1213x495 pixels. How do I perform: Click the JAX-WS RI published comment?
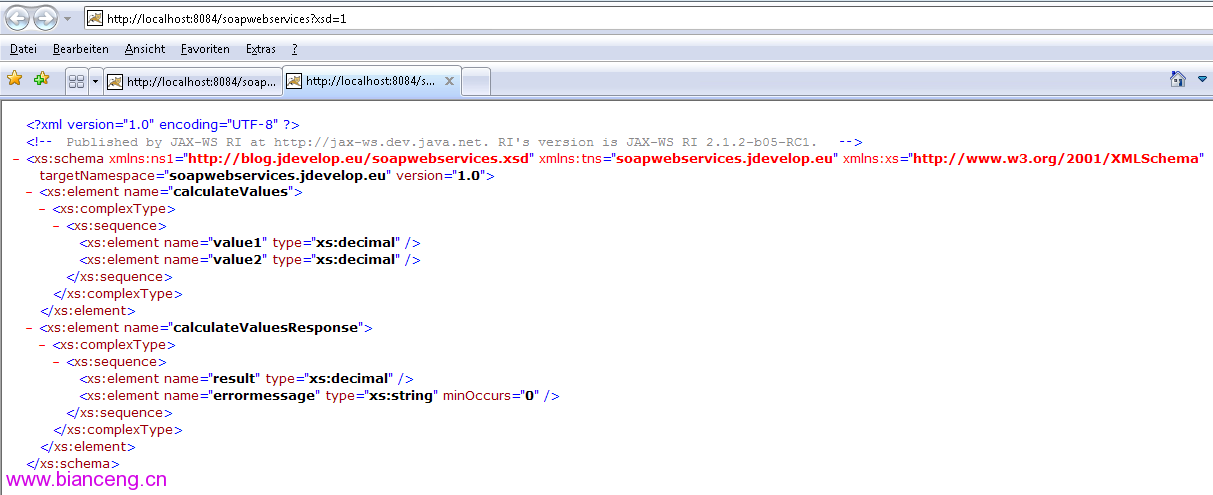[x=444, y=142]
